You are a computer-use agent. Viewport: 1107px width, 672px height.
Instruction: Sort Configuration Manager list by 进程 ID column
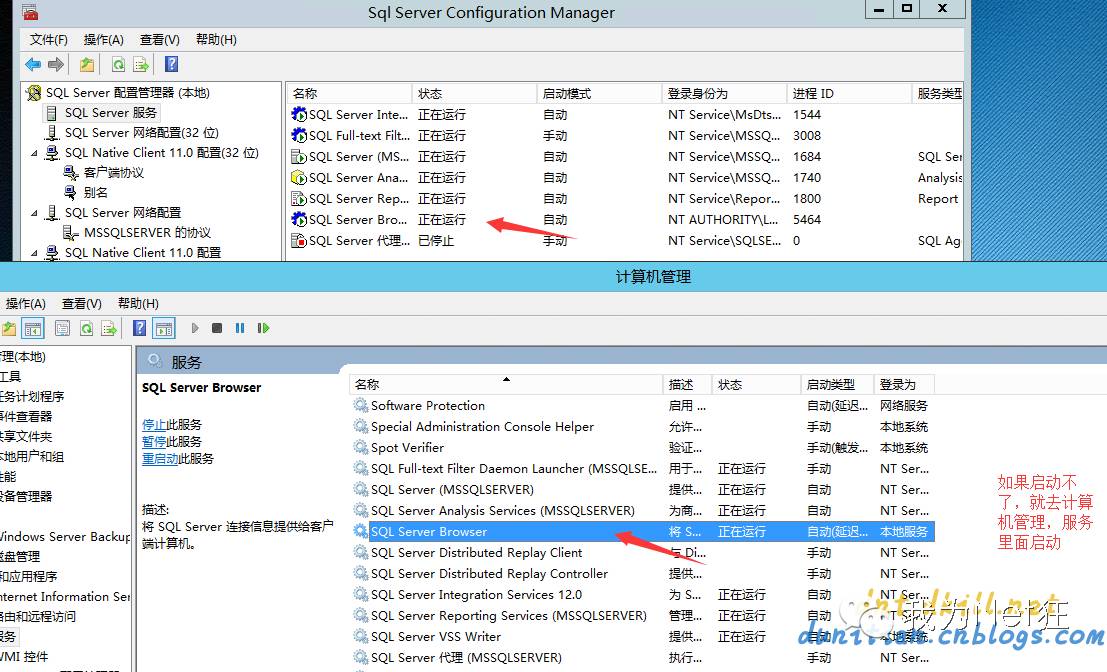click(x=849, y=94)
